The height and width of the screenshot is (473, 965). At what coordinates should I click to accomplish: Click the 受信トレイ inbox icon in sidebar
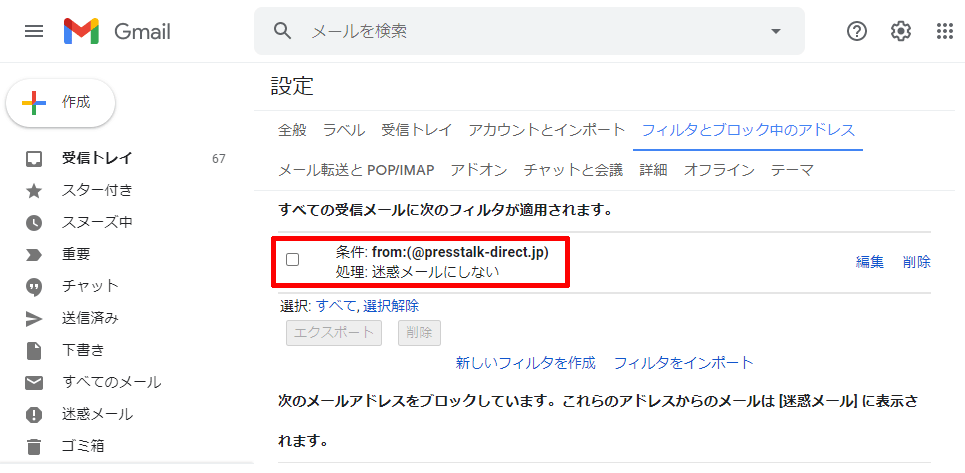pos(34,159)
